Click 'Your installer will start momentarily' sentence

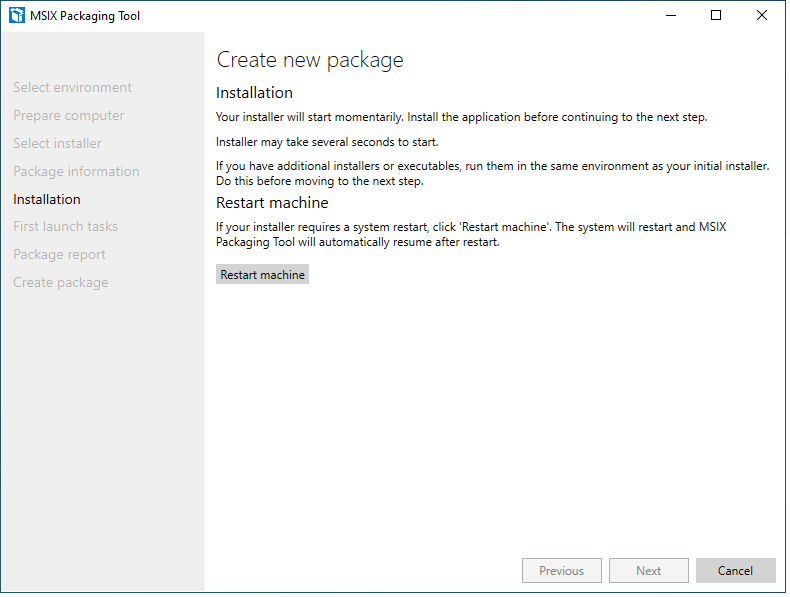click(463, 117)
